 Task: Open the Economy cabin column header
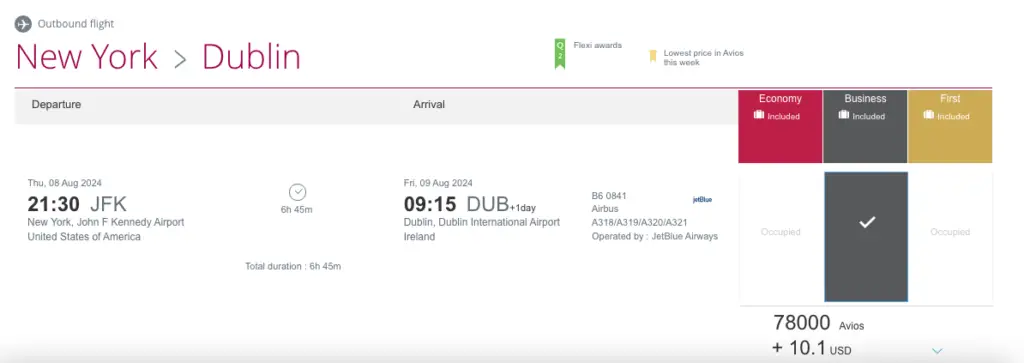780,126
